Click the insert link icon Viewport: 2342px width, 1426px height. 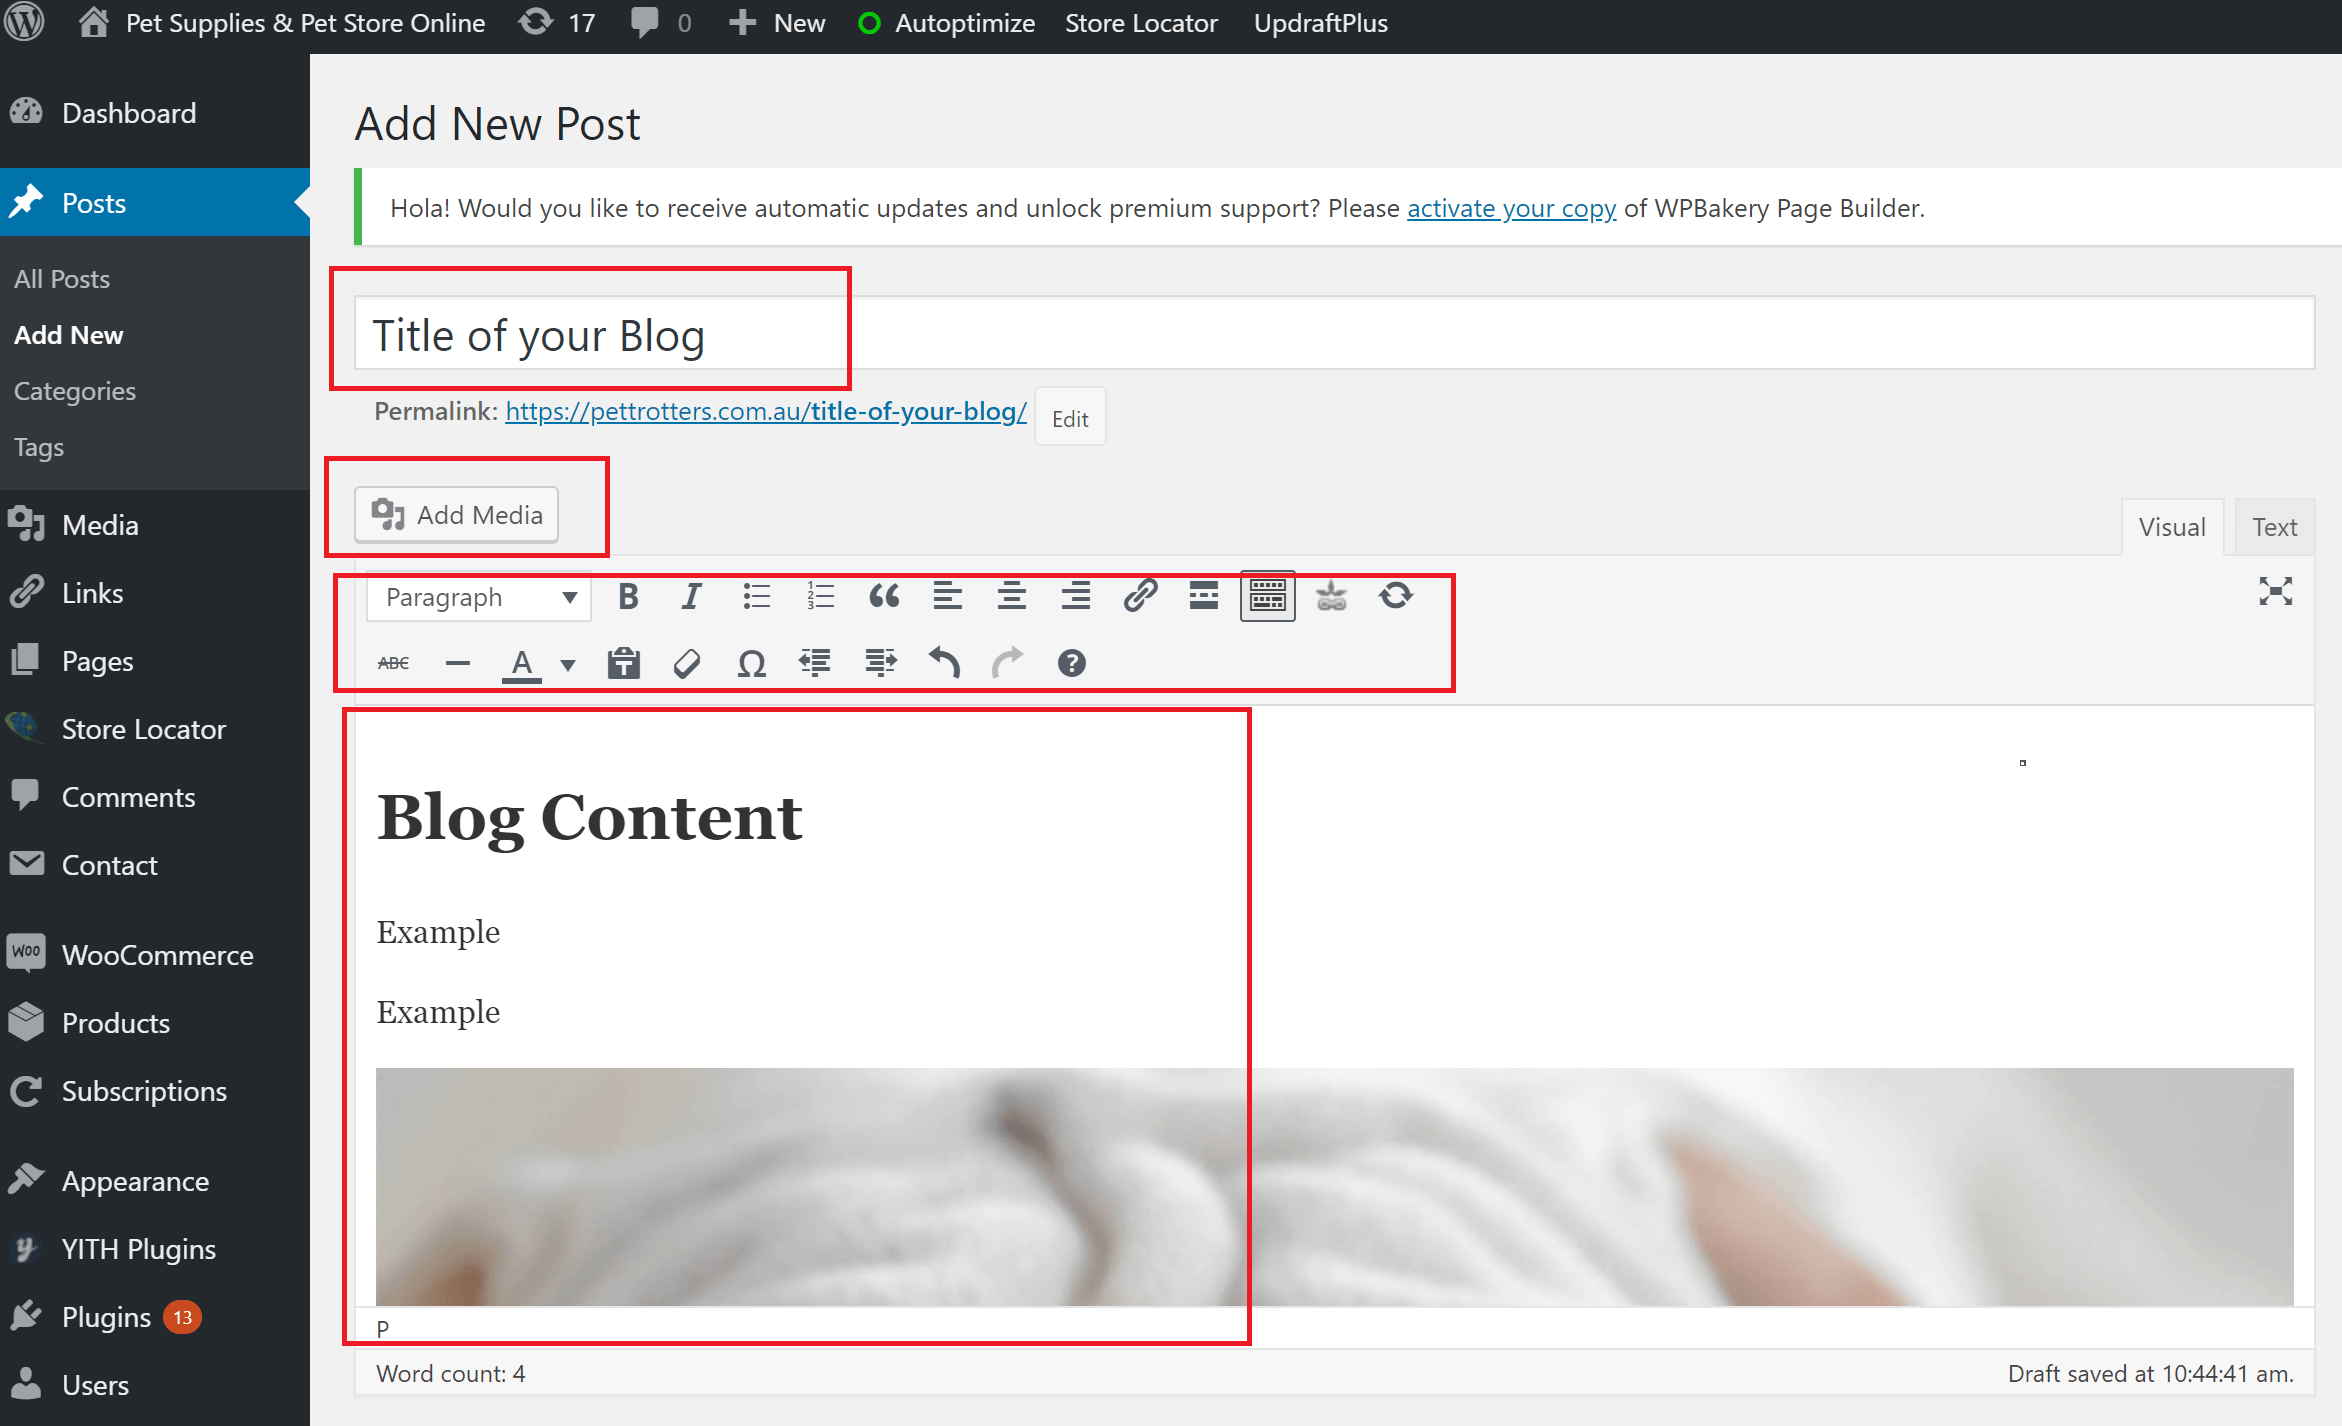coord(1140,597)
